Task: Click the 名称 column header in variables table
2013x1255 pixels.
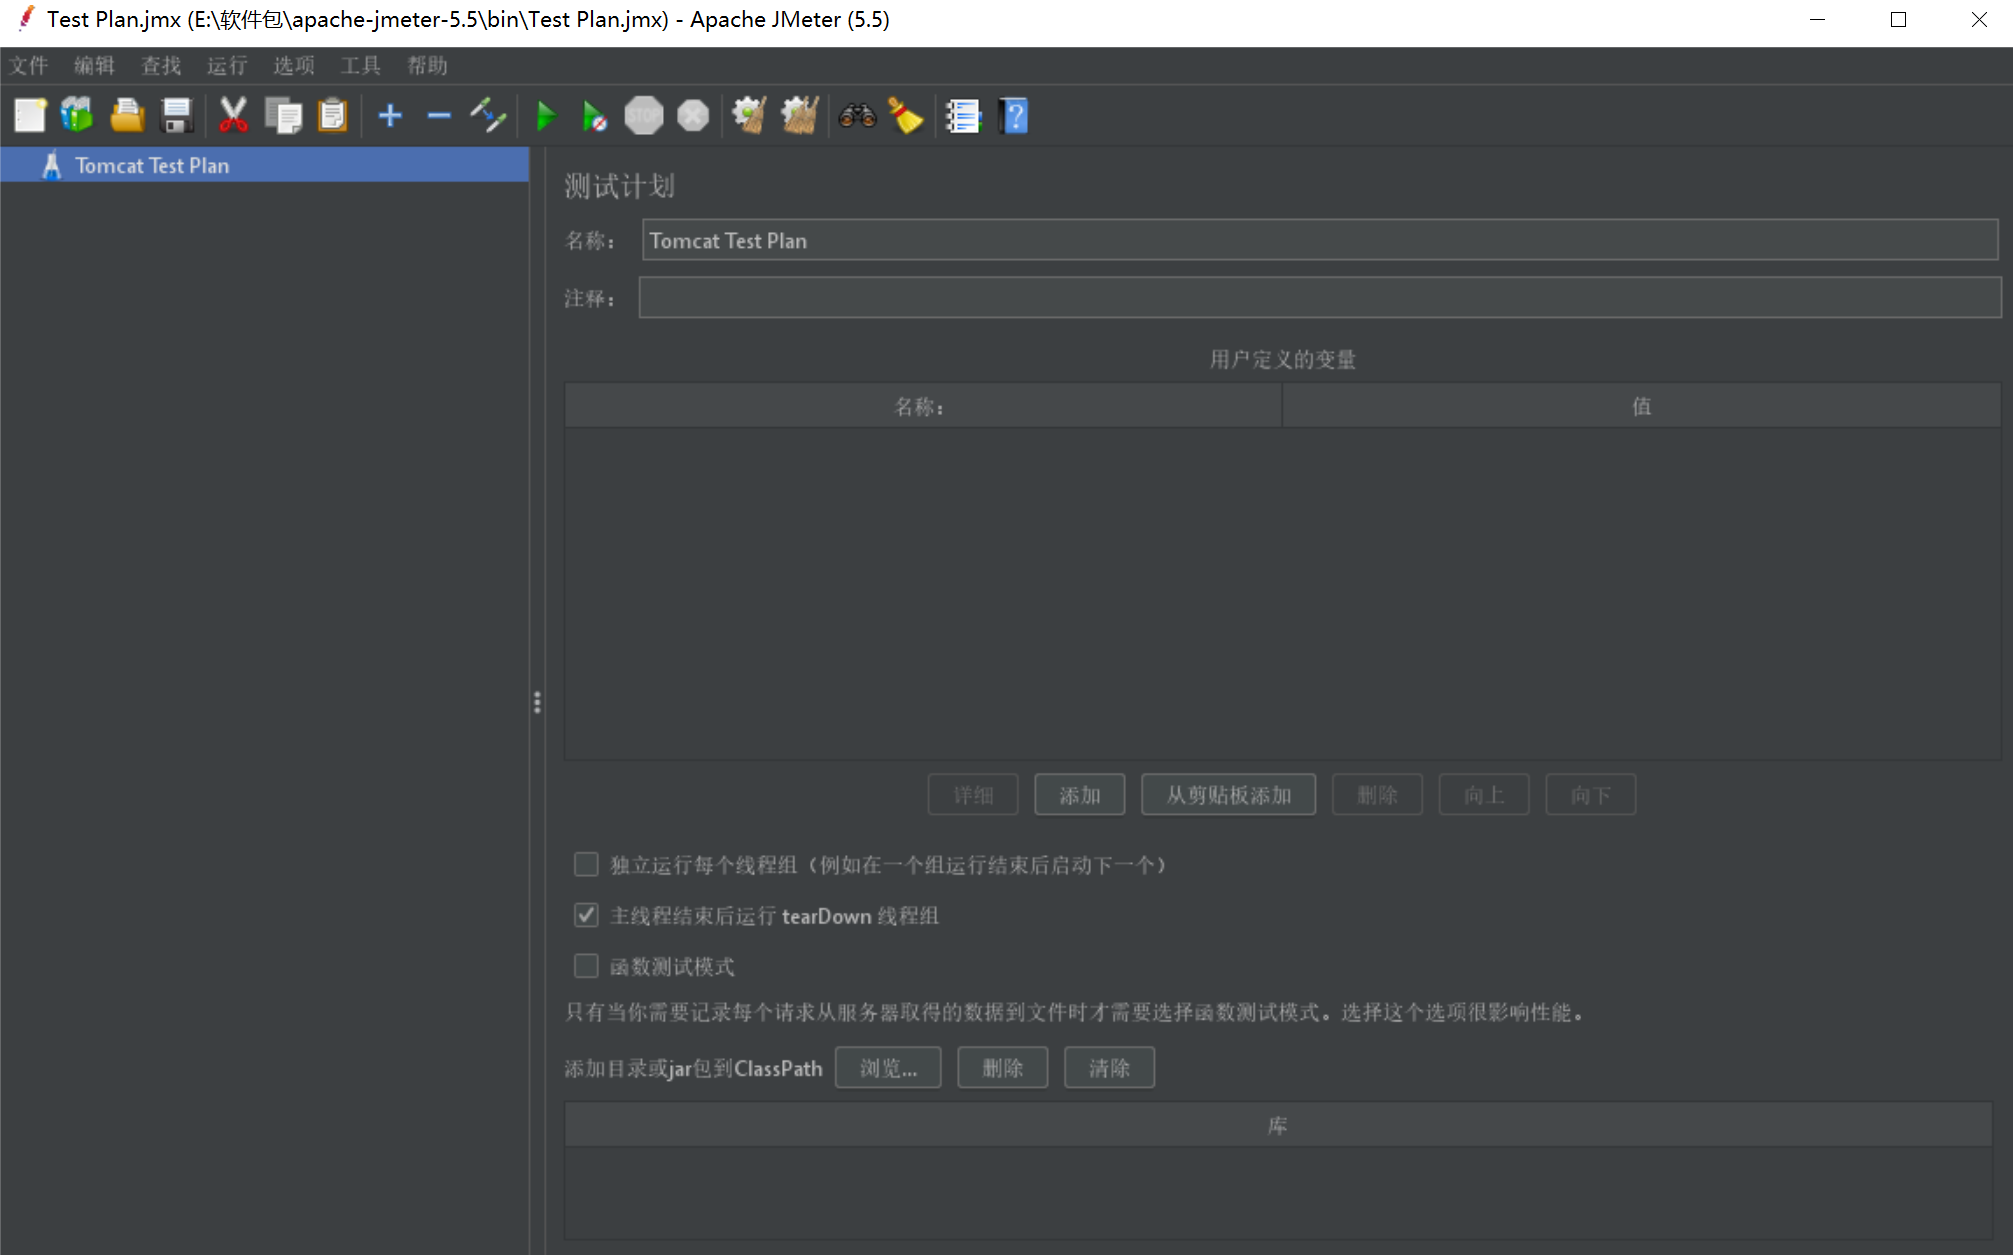Action: [923, 406]
